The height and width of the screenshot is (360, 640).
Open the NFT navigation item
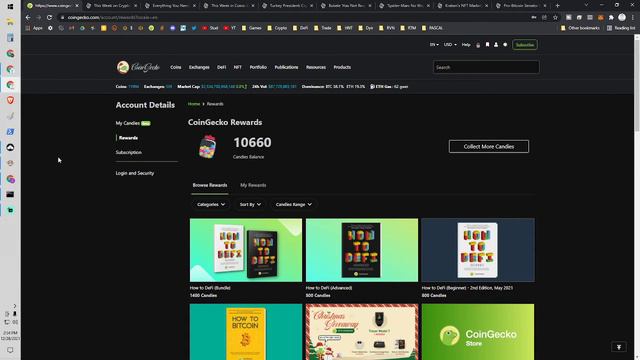tap(238, 67)
